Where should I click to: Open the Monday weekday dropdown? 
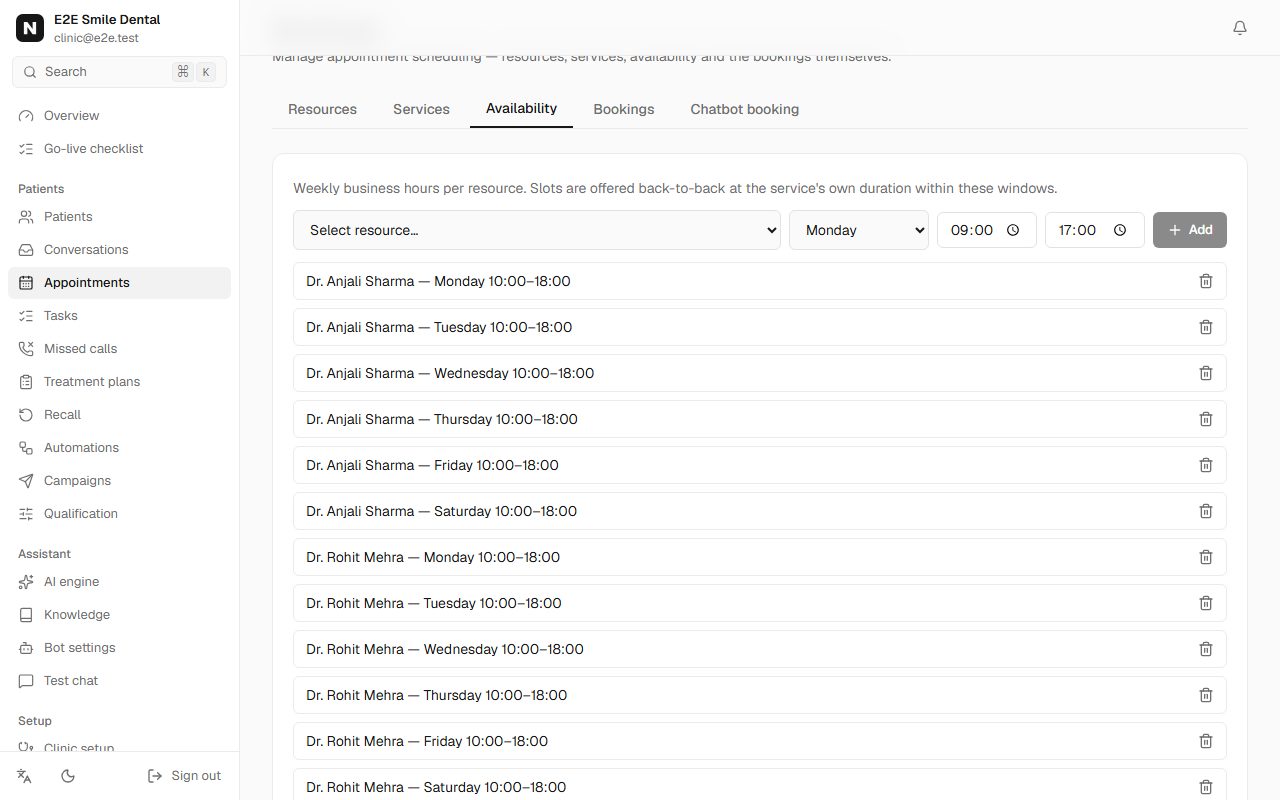pyautogui.click(x=859, y=230)
